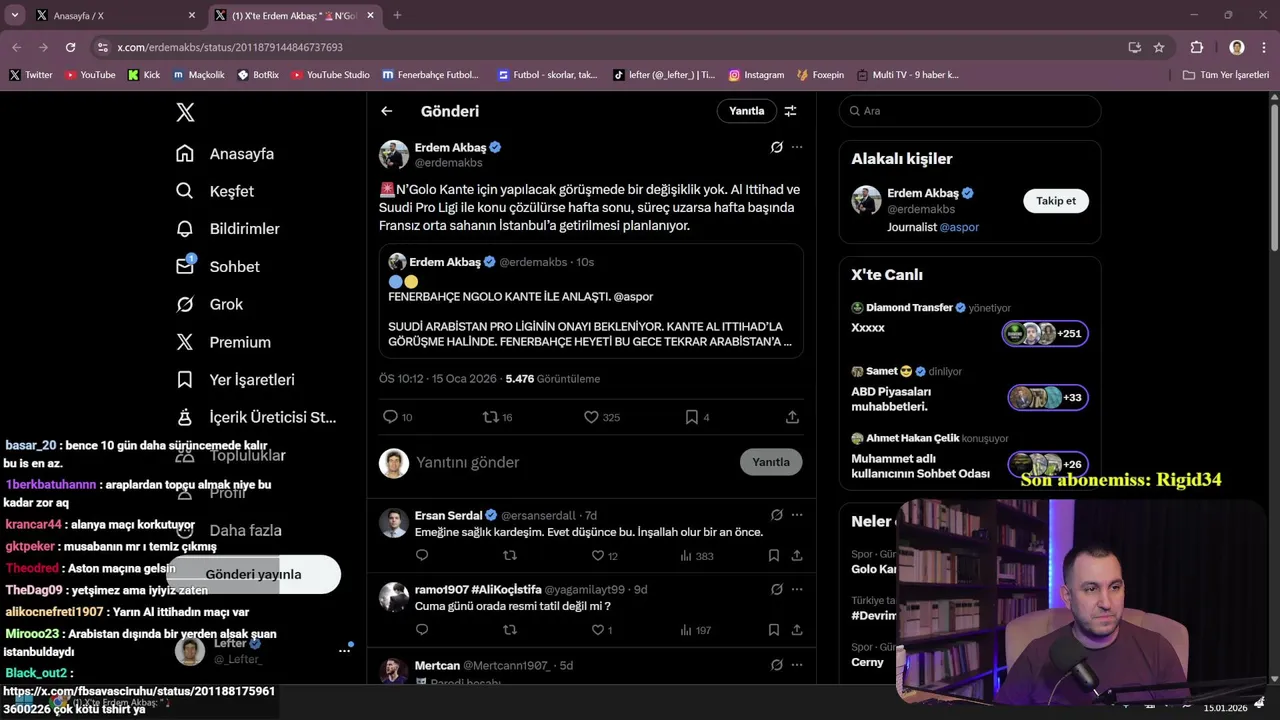This screenshot has height=720, width=1280.
Task: Open the quoted Erdem Akbaş post
Action: [591, 301]
